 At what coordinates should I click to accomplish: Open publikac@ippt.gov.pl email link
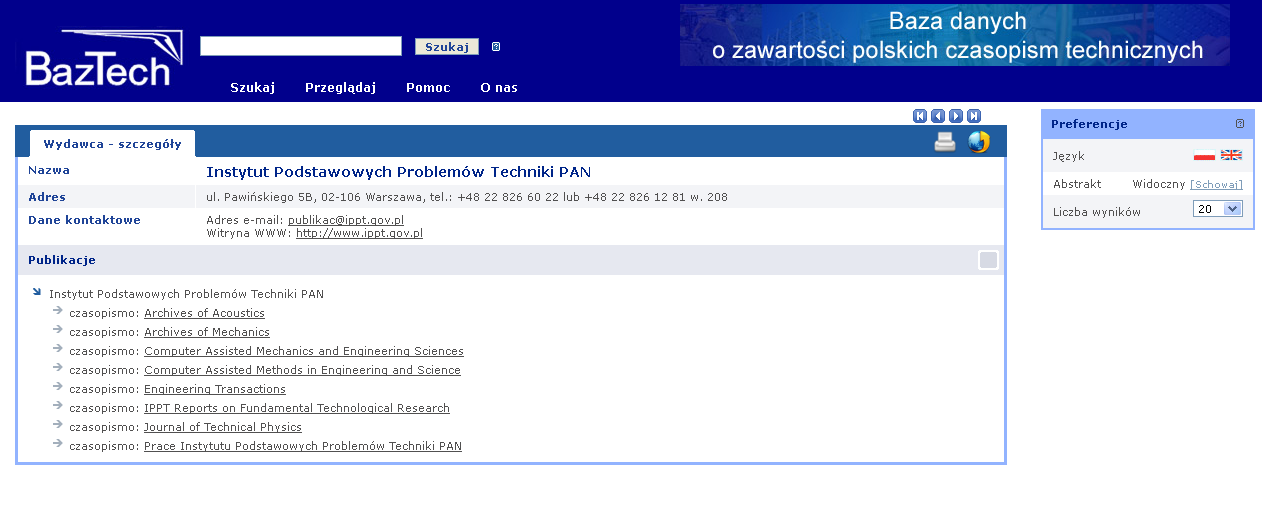coord(346,220)
